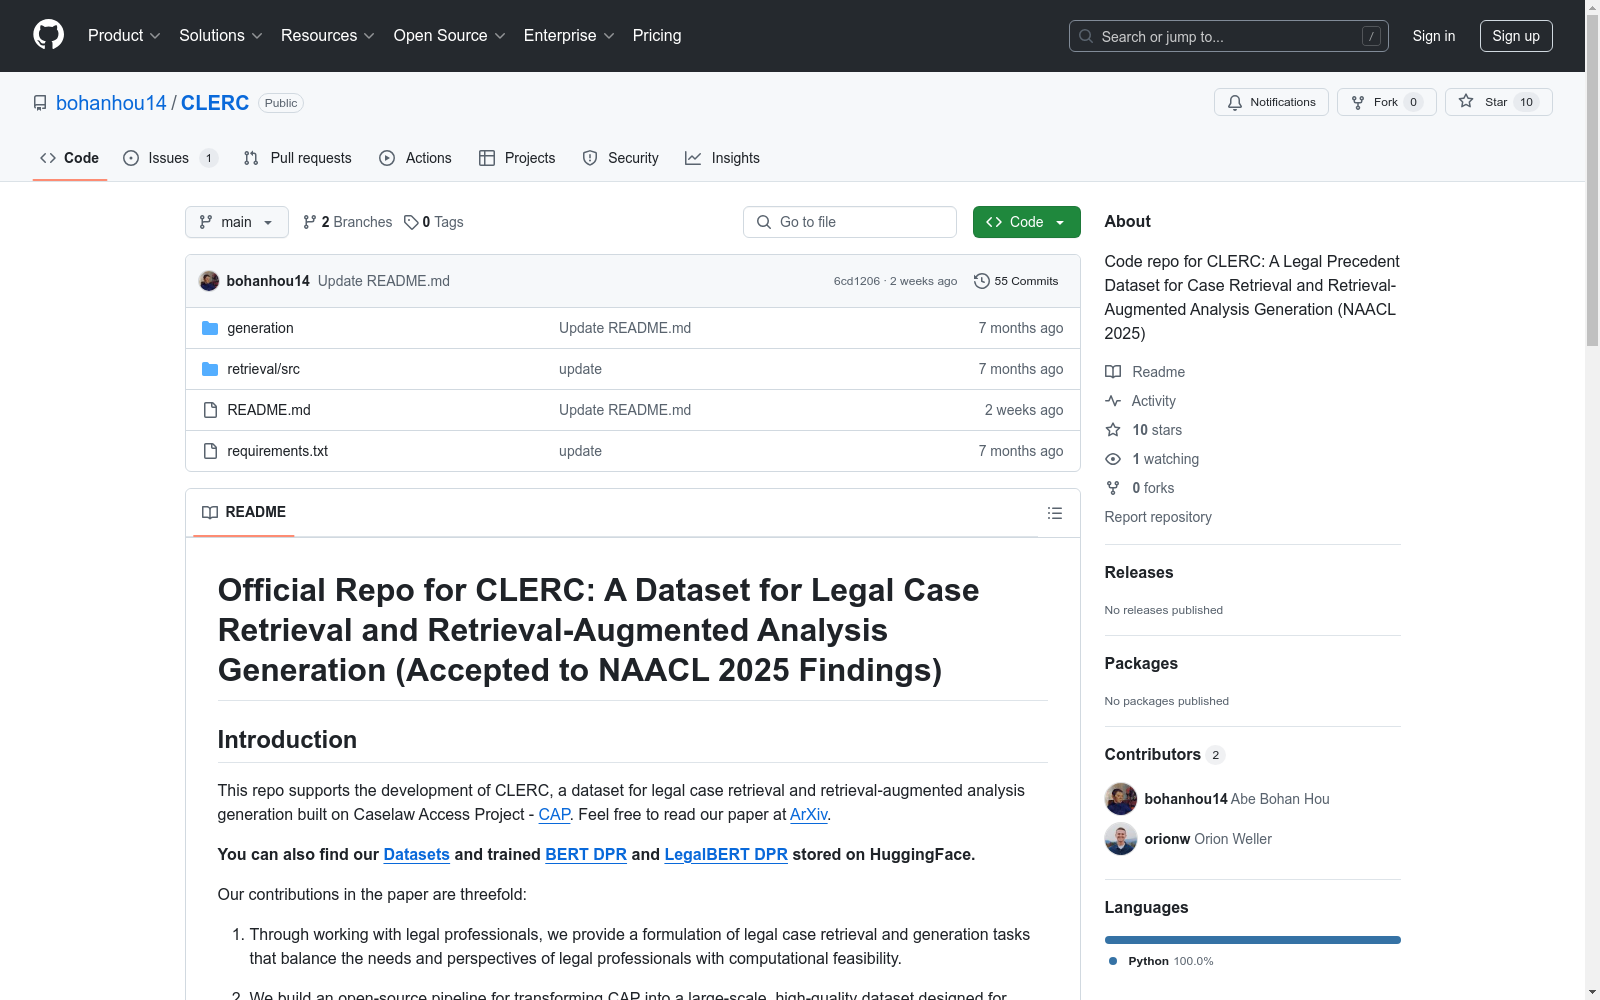Expand the main branch selector dropdown
The image size is (1600, 1000).
point(236,222)
